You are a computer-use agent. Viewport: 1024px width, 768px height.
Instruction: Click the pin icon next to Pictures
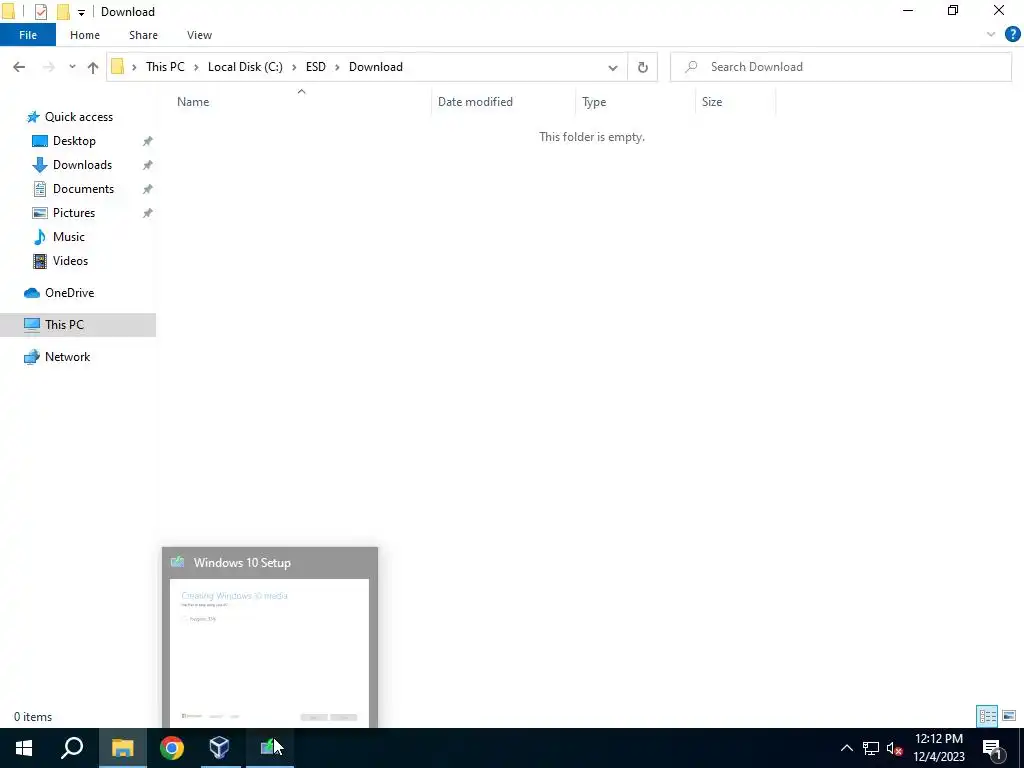[148, 213]
